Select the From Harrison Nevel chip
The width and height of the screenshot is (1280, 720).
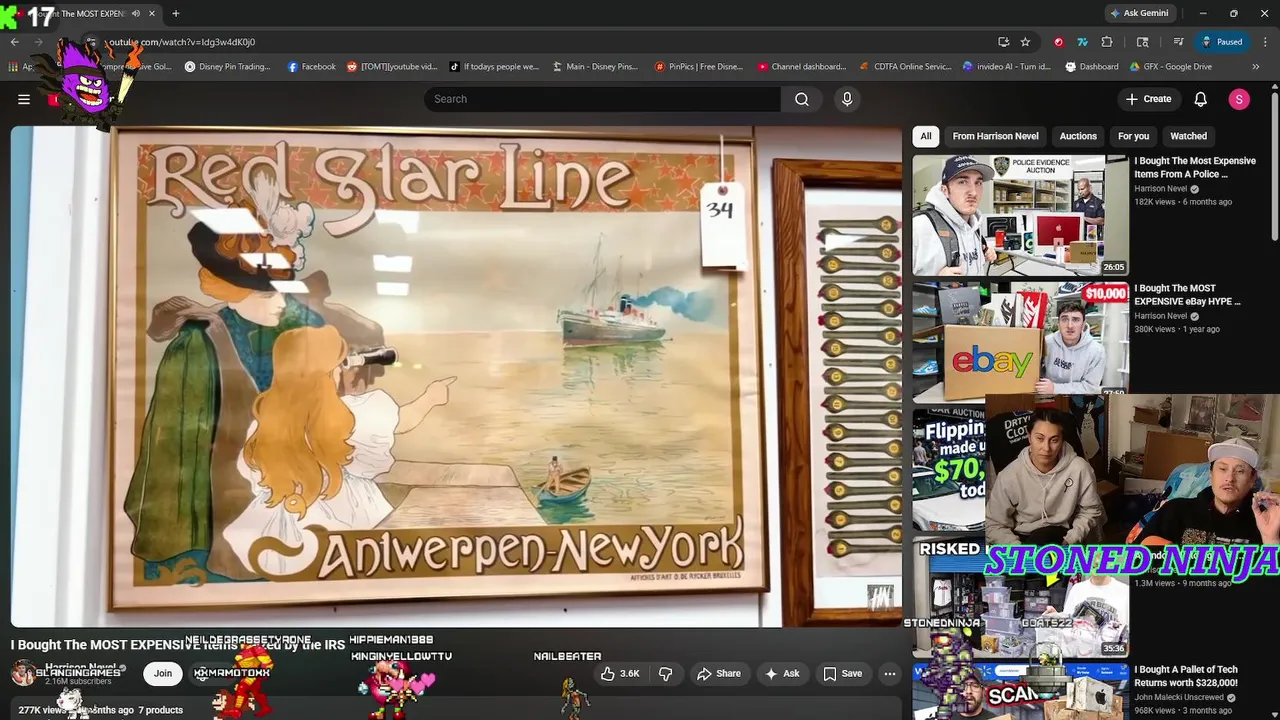tap(995, 136)
